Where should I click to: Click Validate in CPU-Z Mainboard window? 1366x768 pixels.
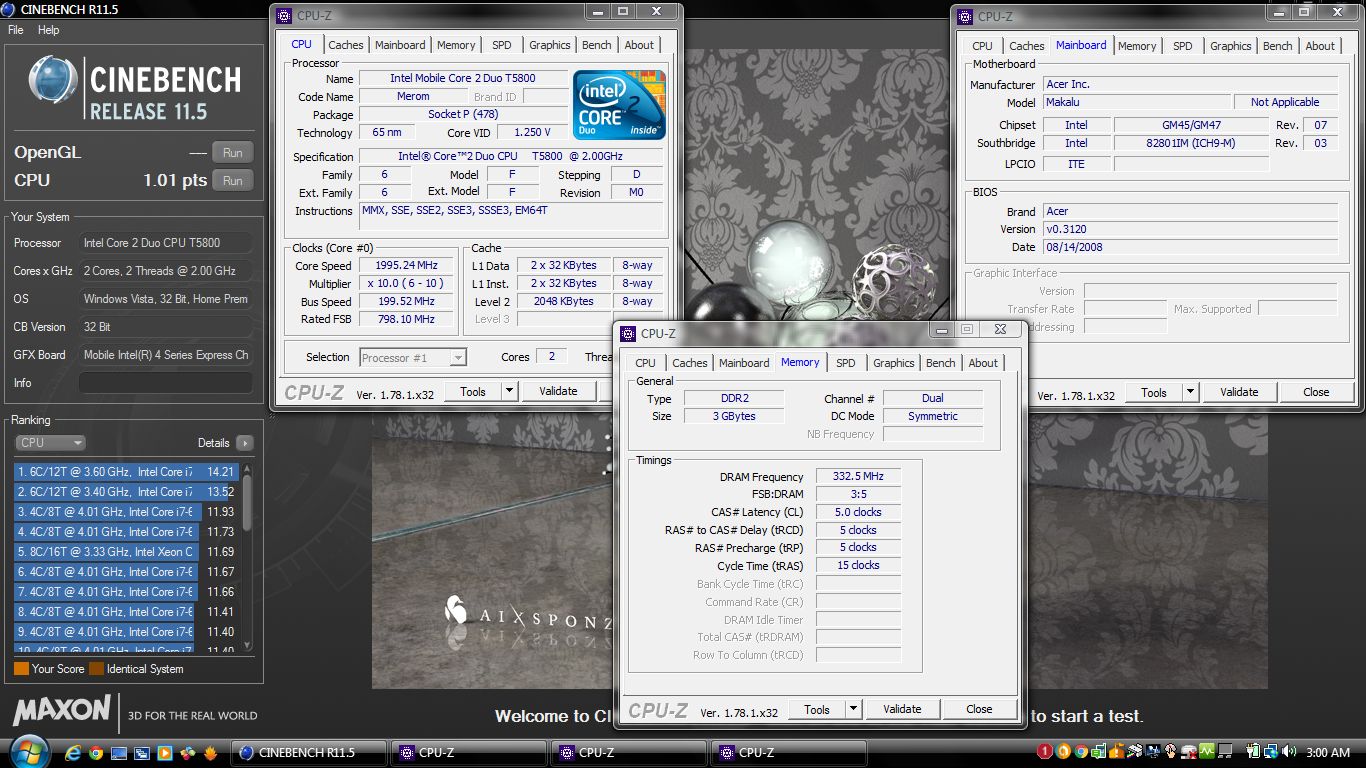point(1239,392)
